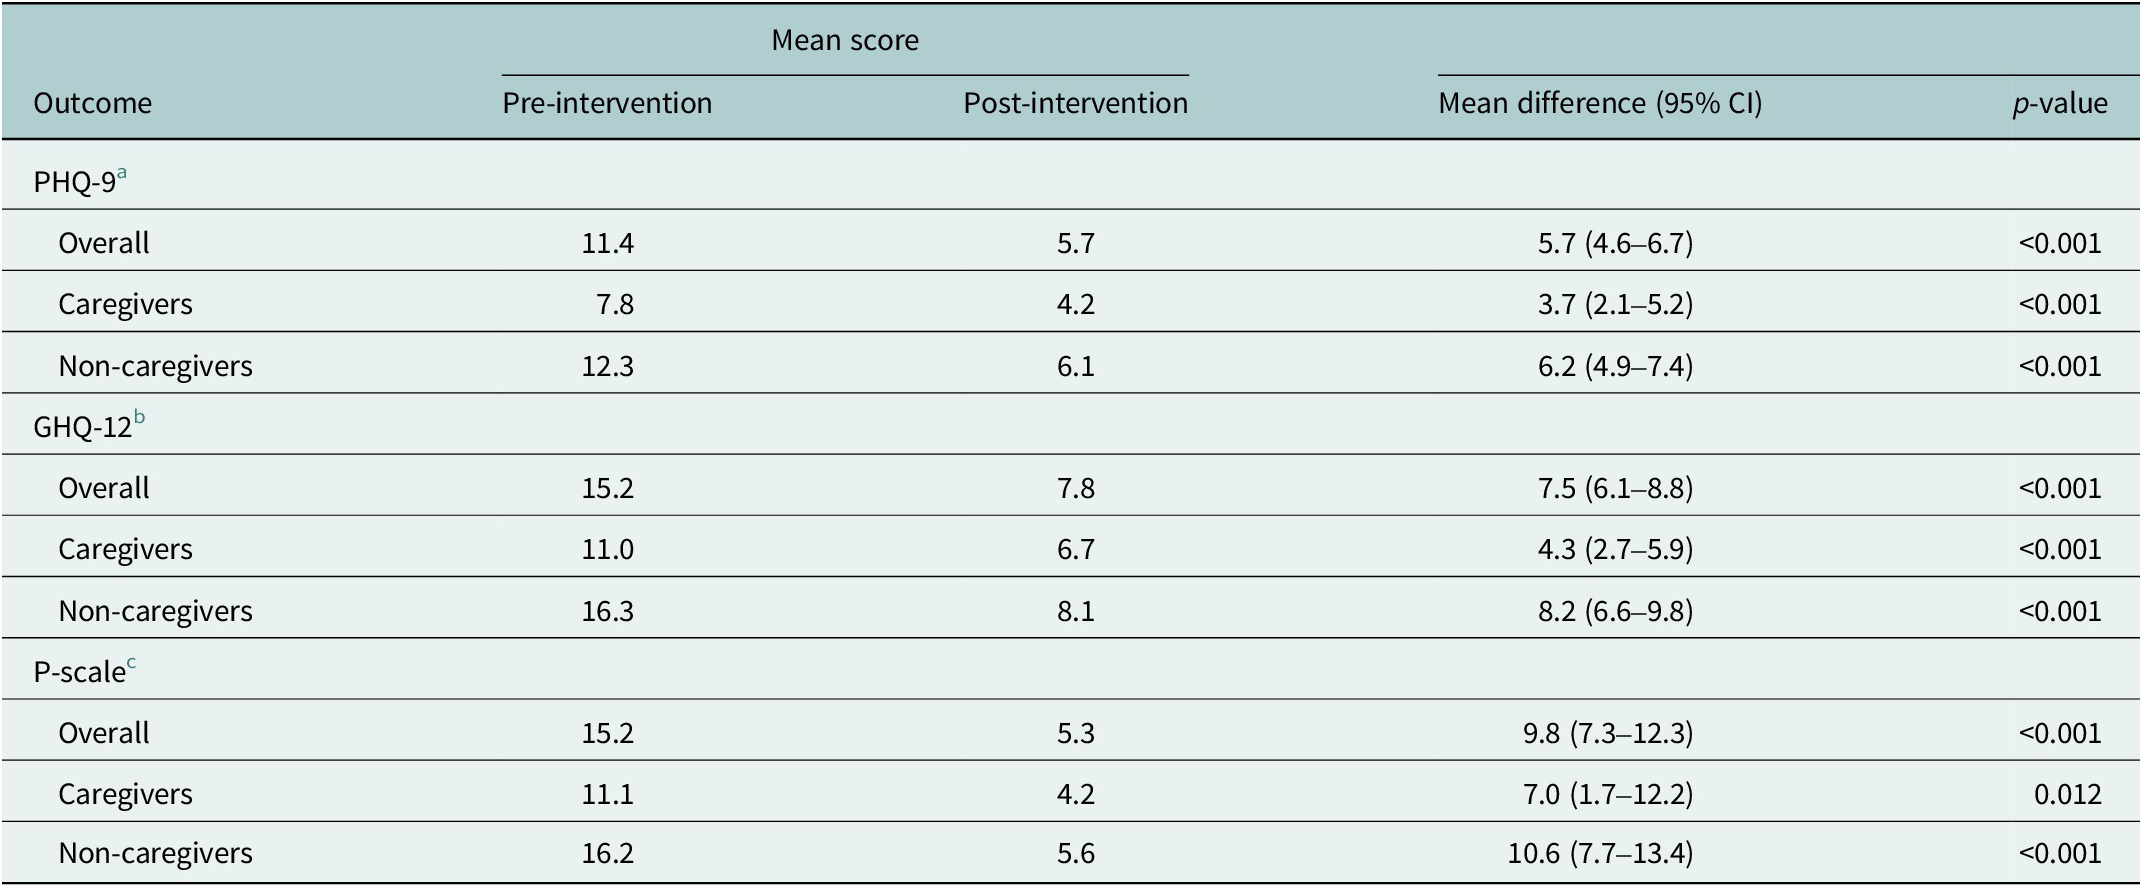Select the 7.0 (1.7–12.2) cell
This screenshot has width=2142, height=887.
(x=1615, y=795)
